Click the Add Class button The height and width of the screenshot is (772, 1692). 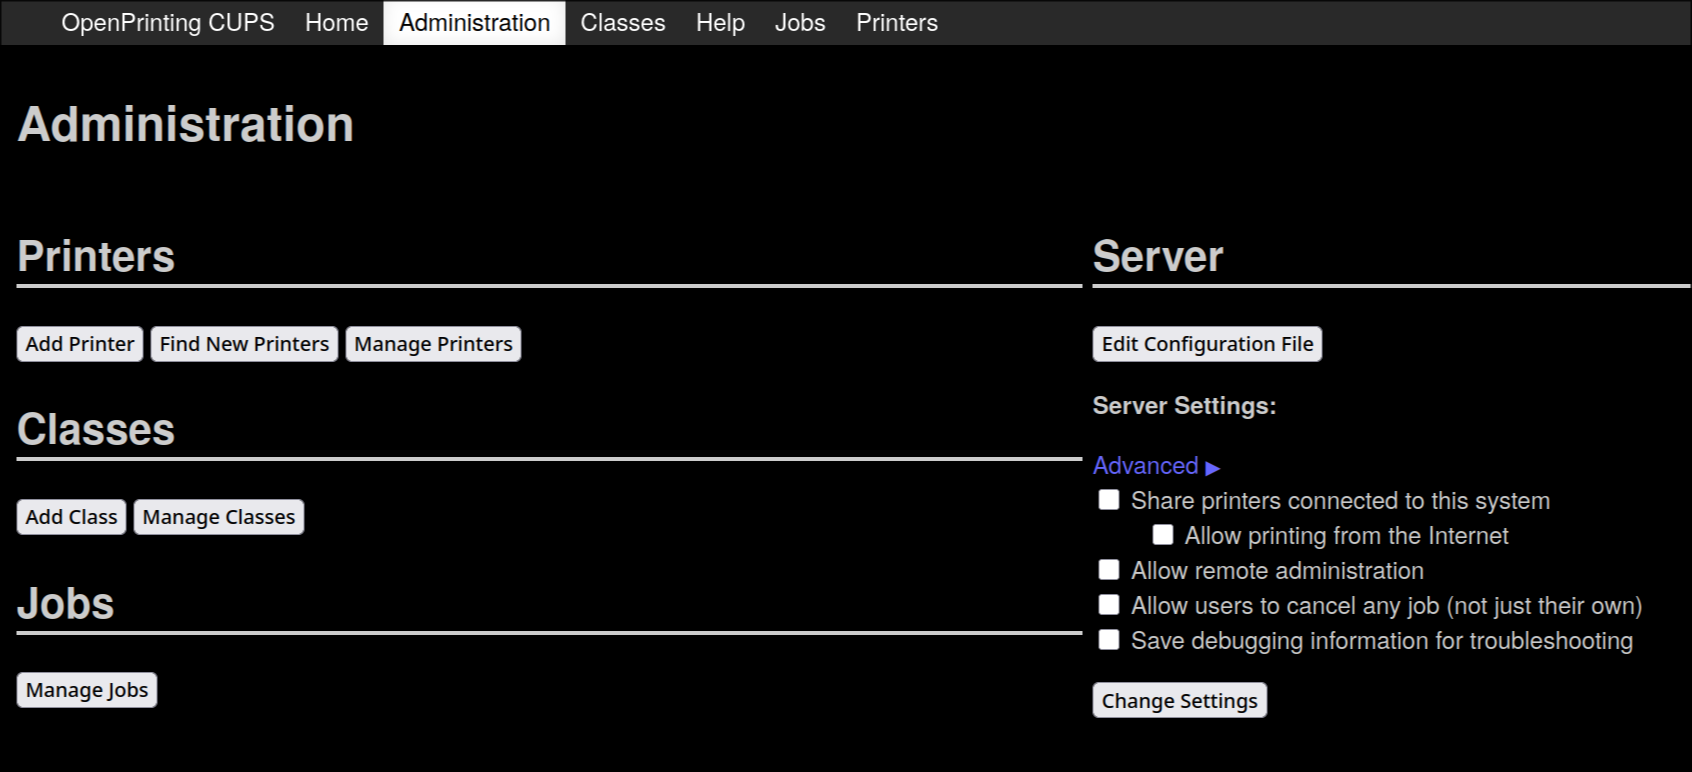click(x=71, y=517)
